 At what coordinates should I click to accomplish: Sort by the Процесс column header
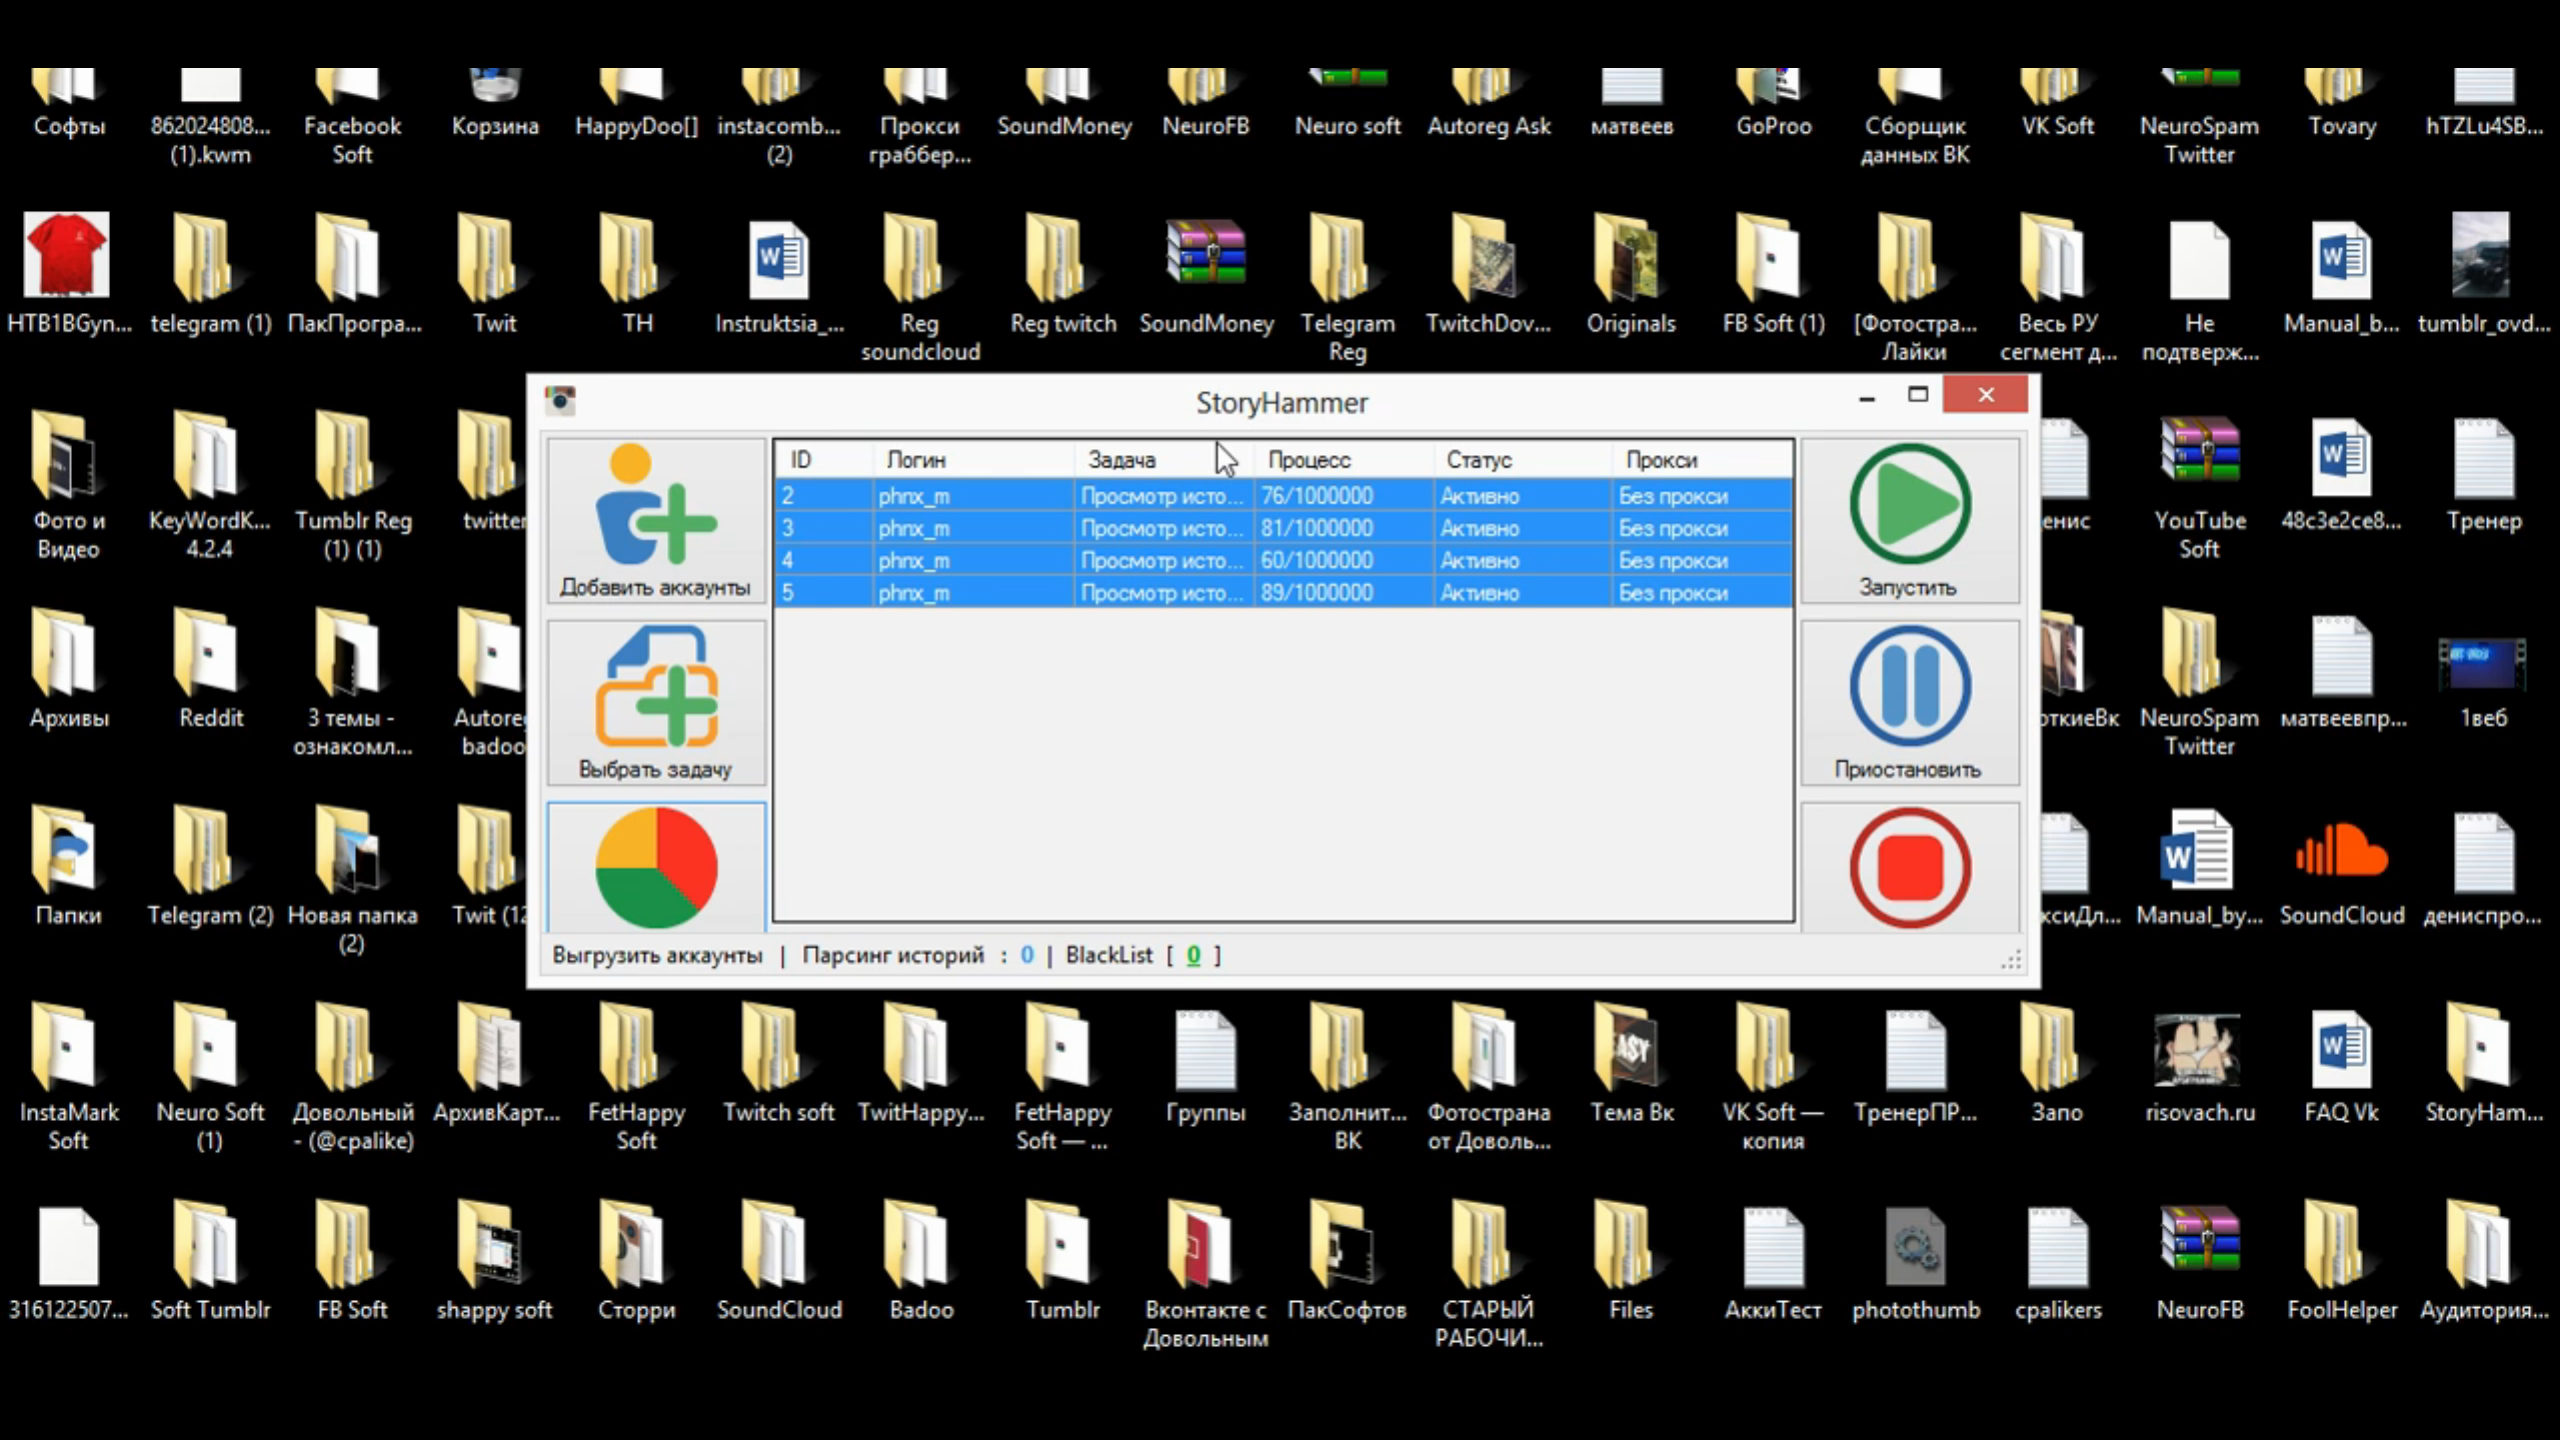pyautogui.click(x=1308, y=460)
